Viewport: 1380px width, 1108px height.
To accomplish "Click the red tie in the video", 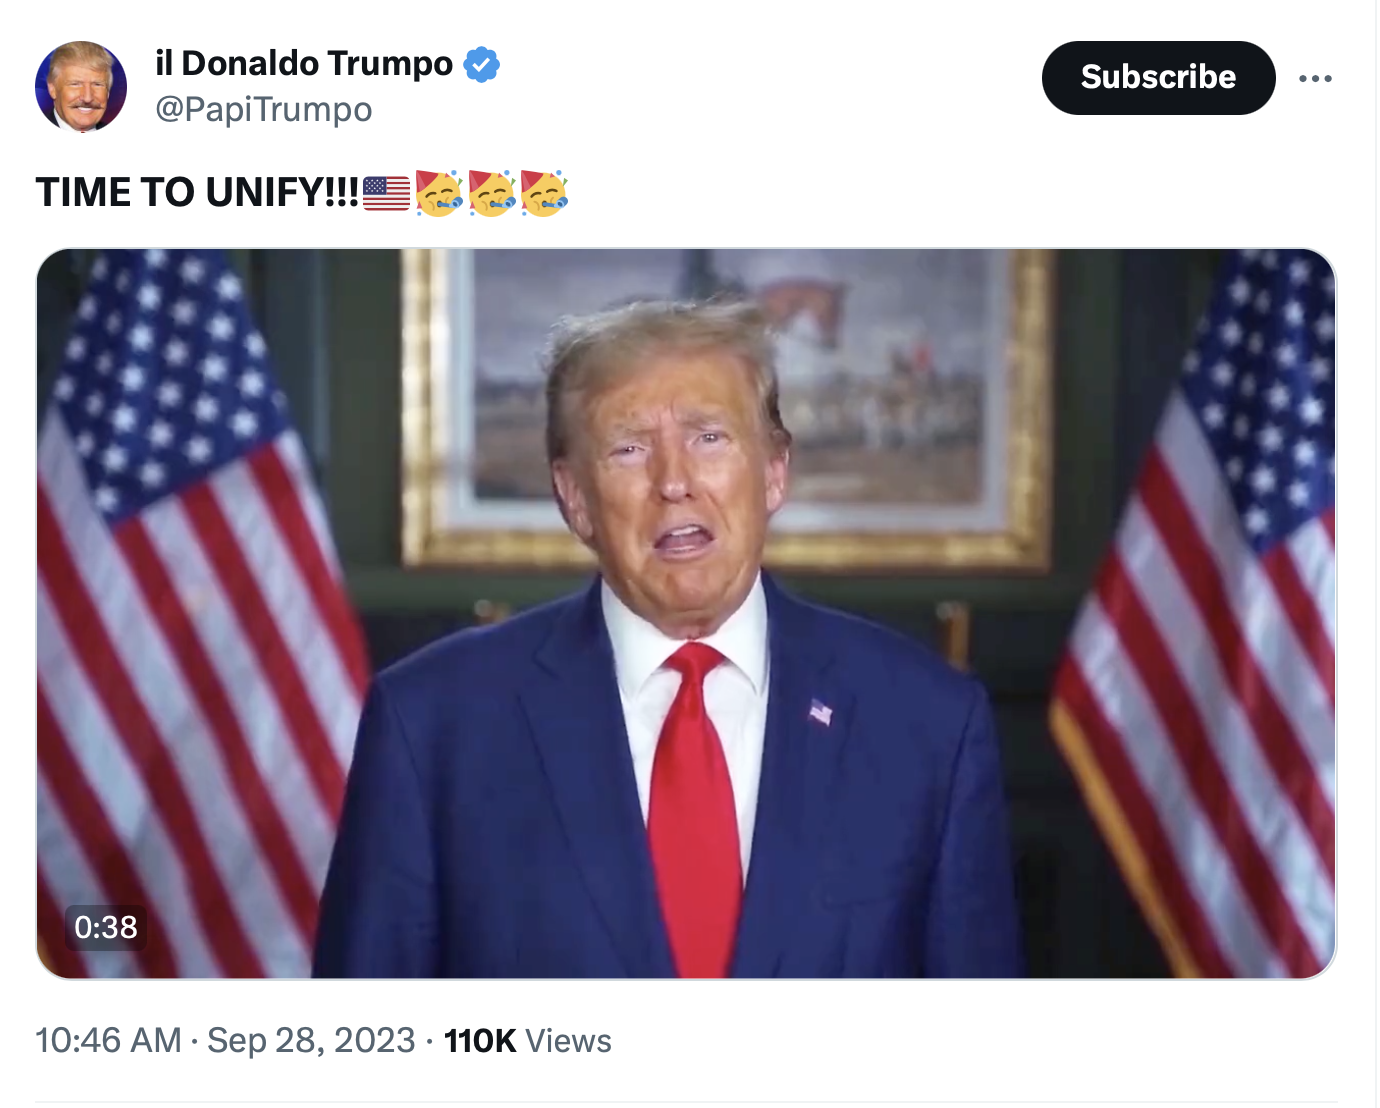I will (694, 805).
